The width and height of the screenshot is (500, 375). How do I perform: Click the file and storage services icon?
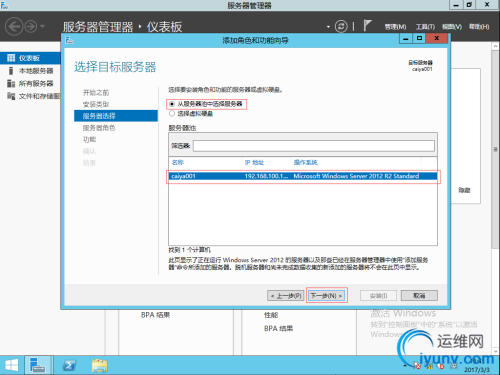[11, 96]
